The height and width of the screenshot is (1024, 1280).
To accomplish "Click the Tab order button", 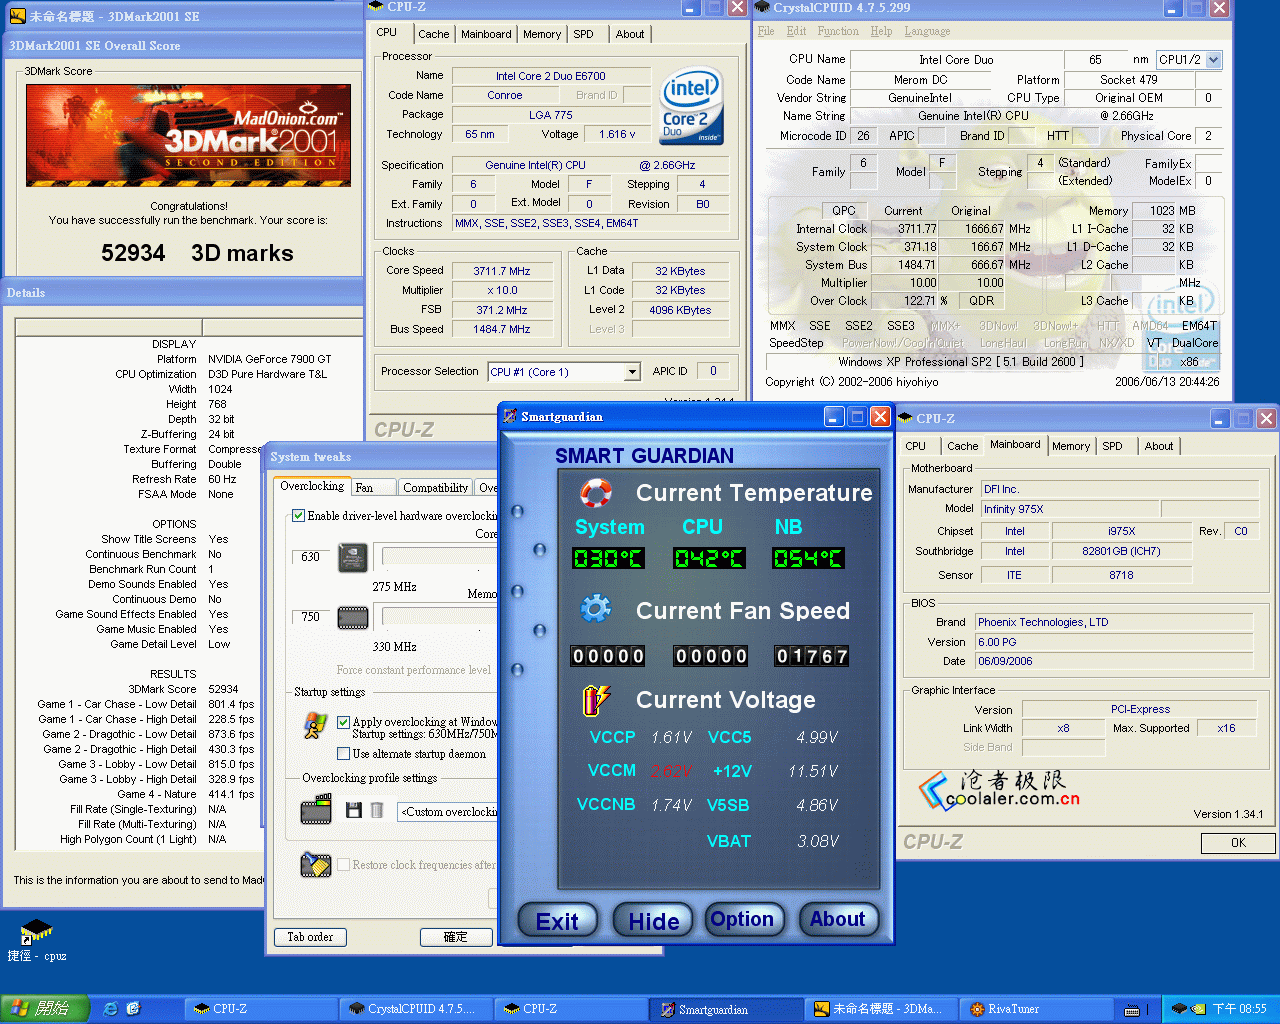I will [310, 937].
